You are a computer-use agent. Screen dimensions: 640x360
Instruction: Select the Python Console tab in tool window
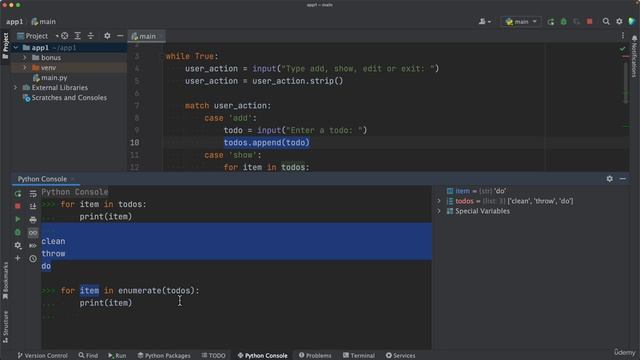pyautogui.click(x=42, y=179)
